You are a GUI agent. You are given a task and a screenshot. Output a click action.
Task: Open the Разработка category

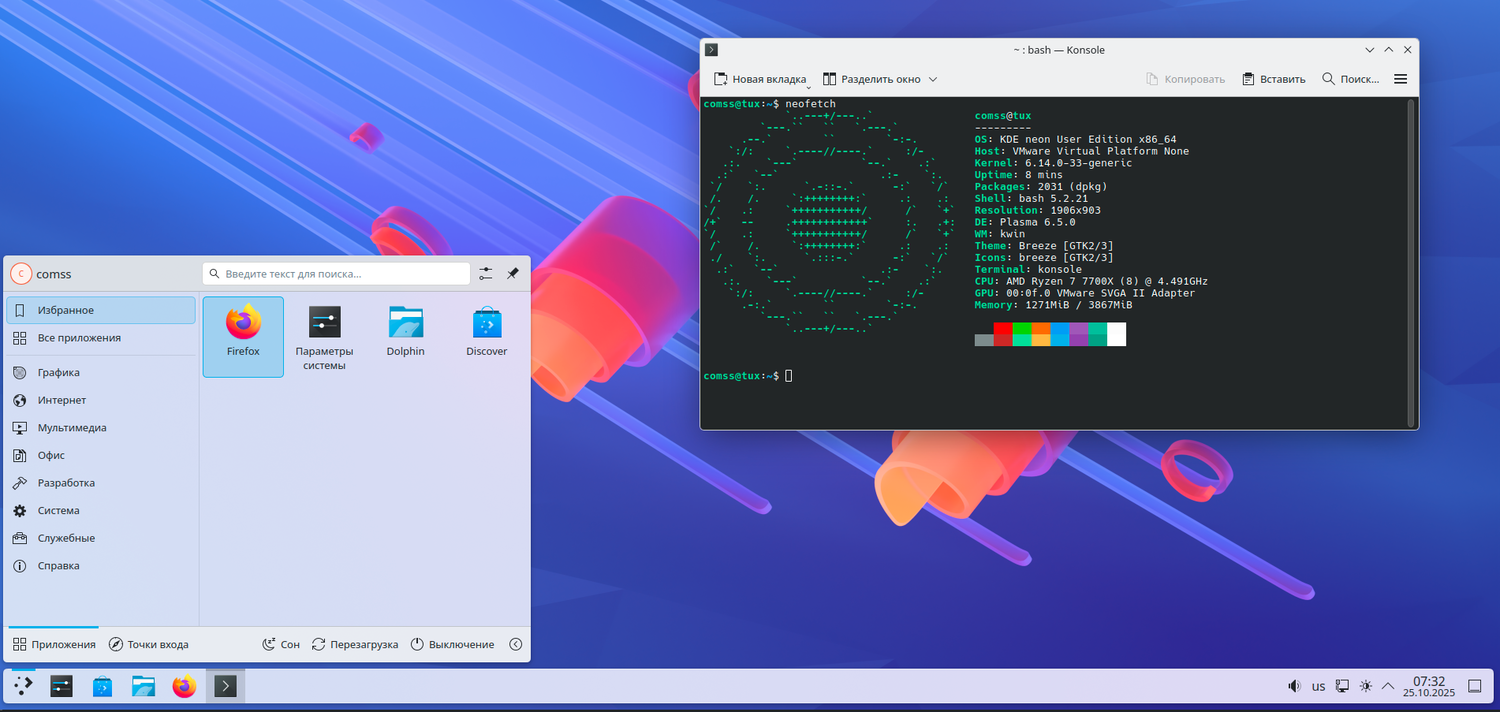(101, 482)
